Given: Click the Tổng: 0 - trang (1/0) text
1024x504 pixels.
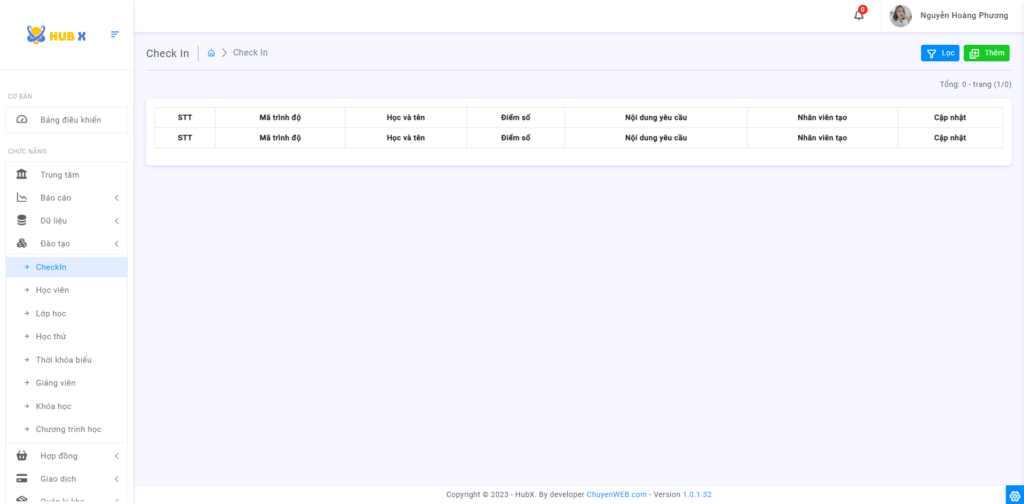Looking at the screenshot, I should point(975,85).
